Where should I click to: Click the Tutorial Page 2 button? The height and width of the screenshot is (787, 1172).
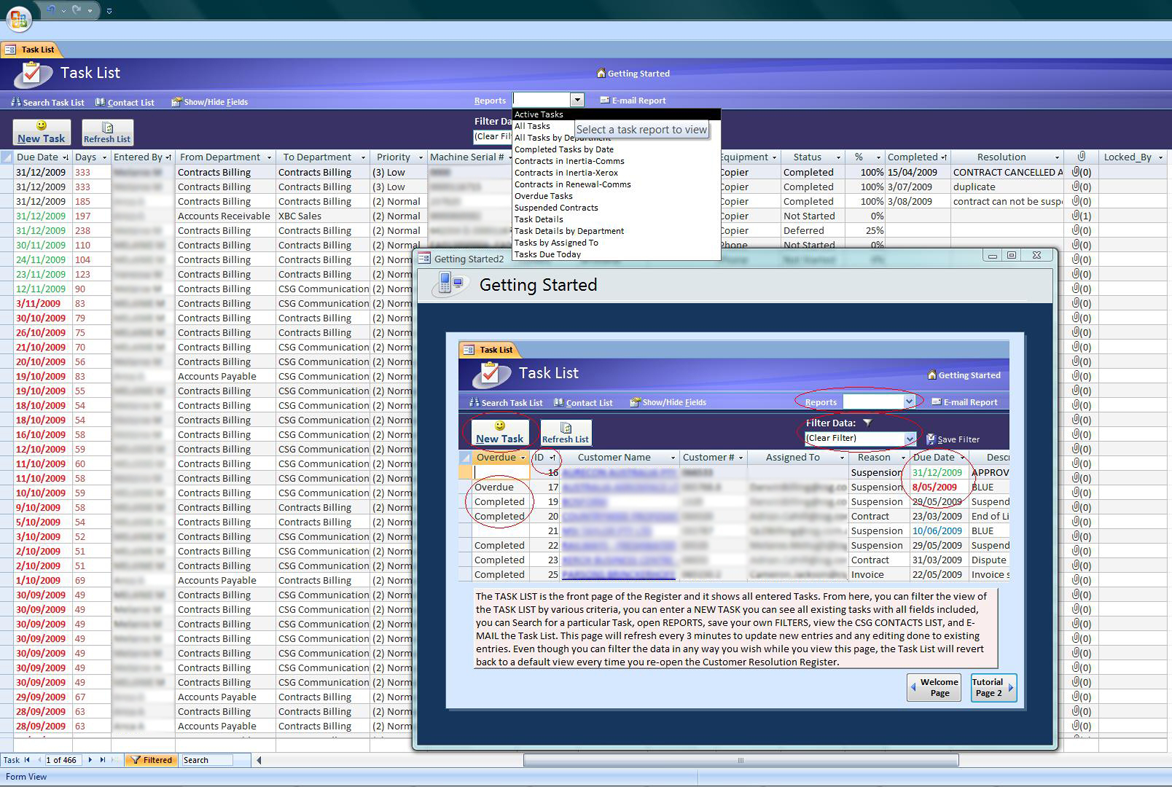tap(992, 688)
